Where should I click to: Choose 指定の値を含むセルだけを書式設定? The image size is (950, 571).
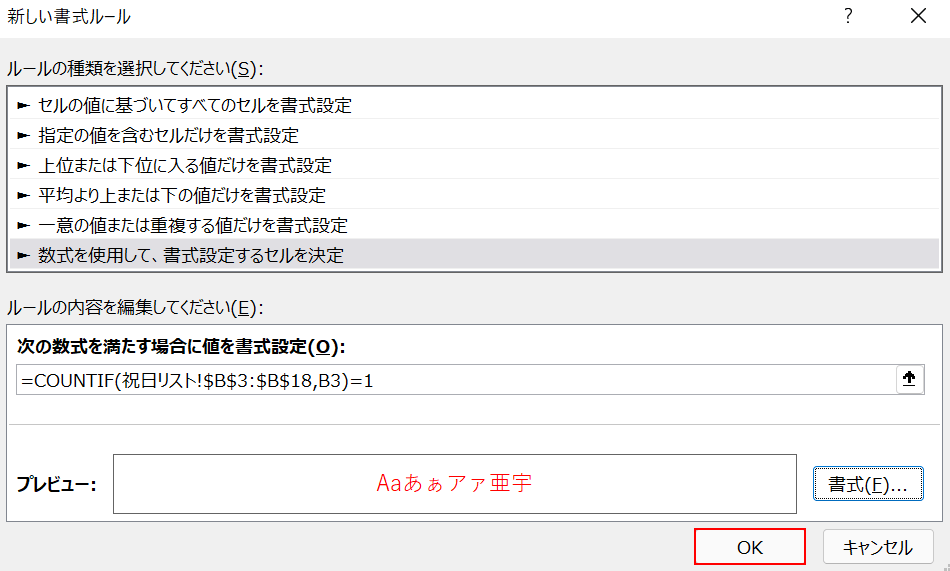point(474,135)
